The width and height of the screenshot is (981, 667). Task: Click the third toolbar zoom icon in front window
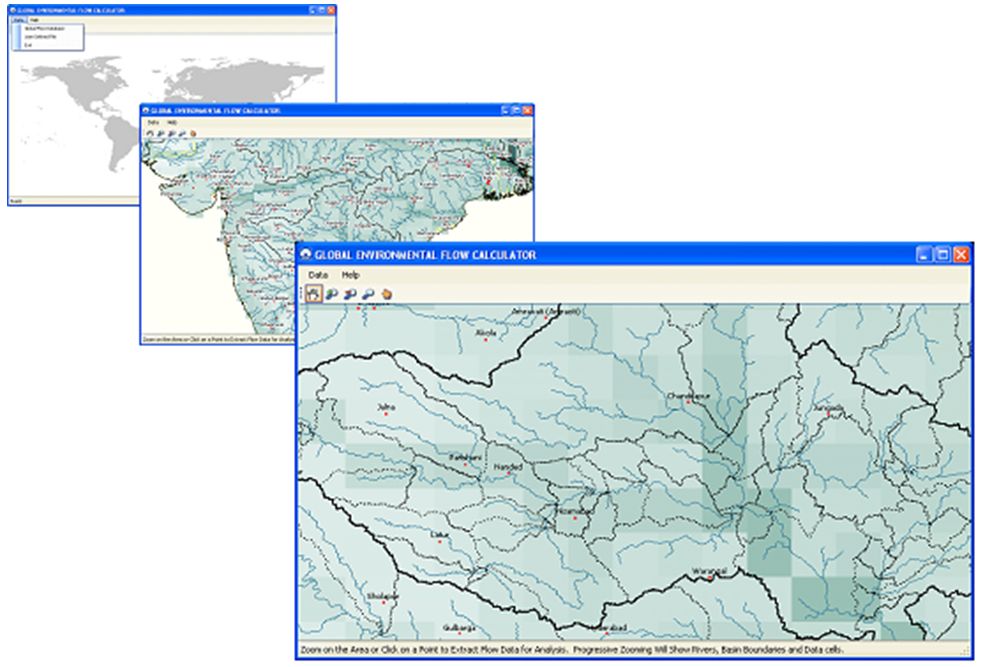coord(350,294)
